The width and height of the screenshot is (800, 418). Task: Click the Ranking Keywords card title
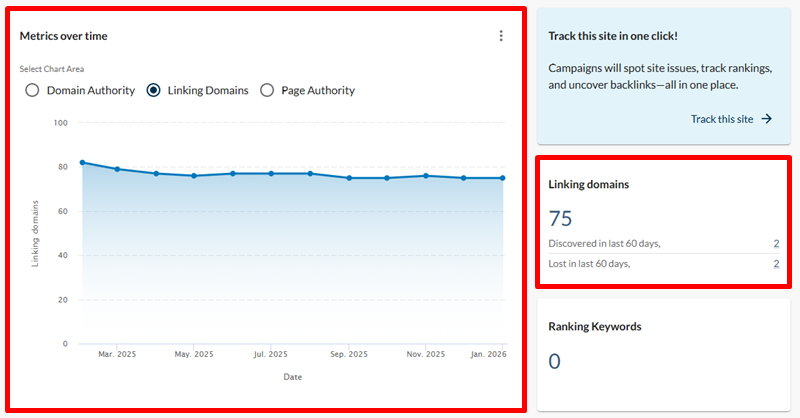coord(594,326)
